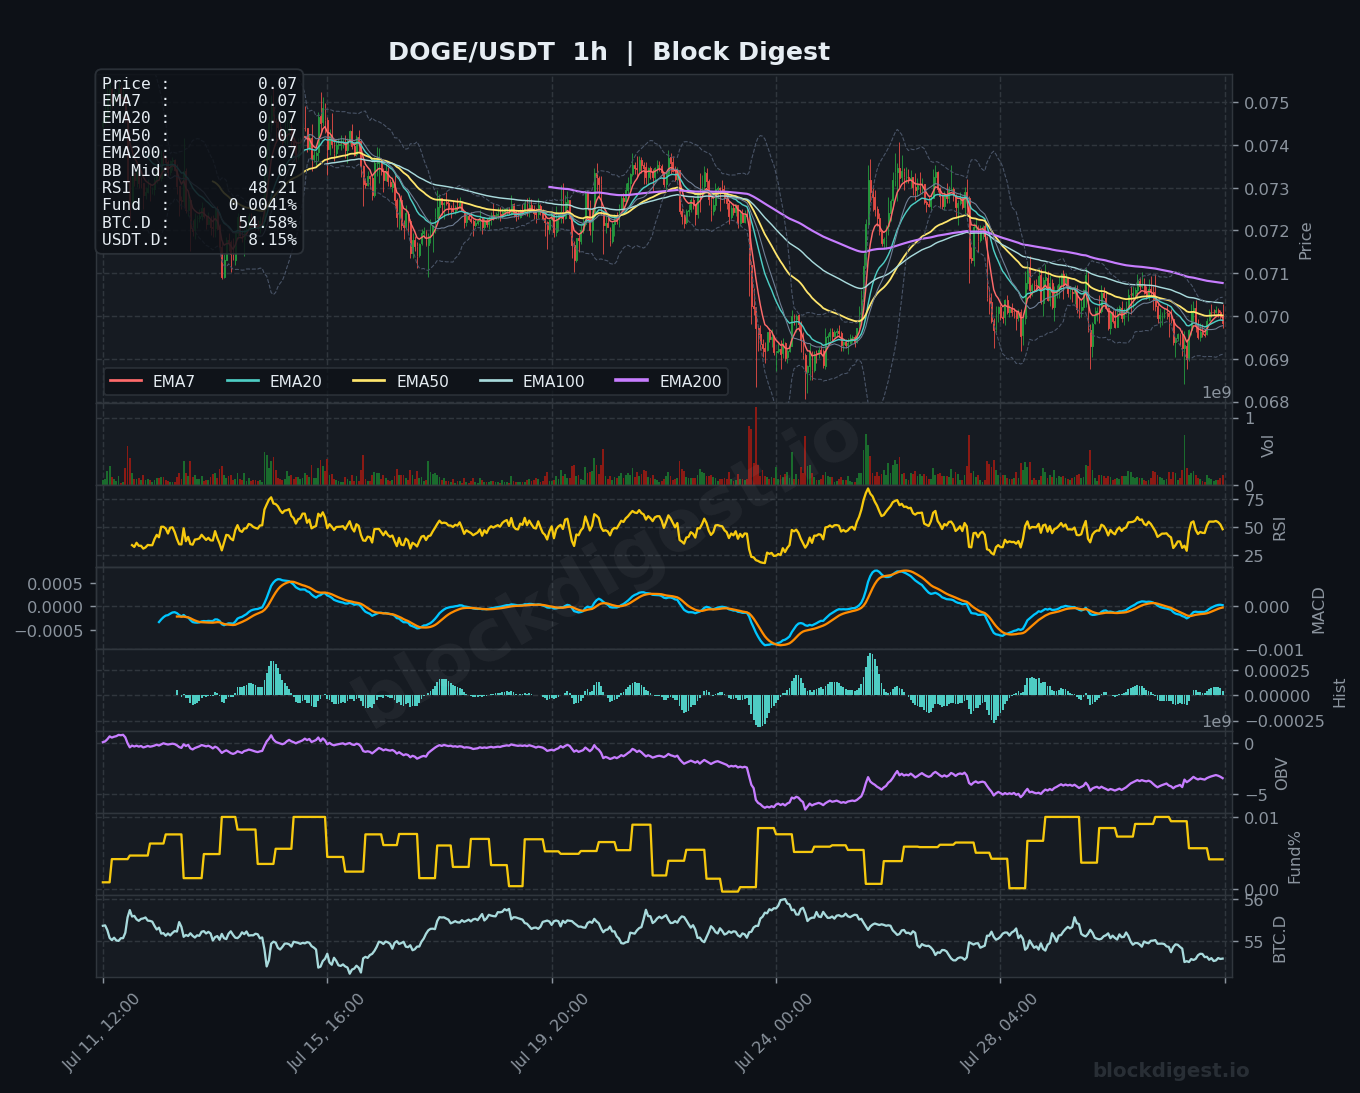Click the Fund% axis tick 0.01

[x=1262, y=818]
